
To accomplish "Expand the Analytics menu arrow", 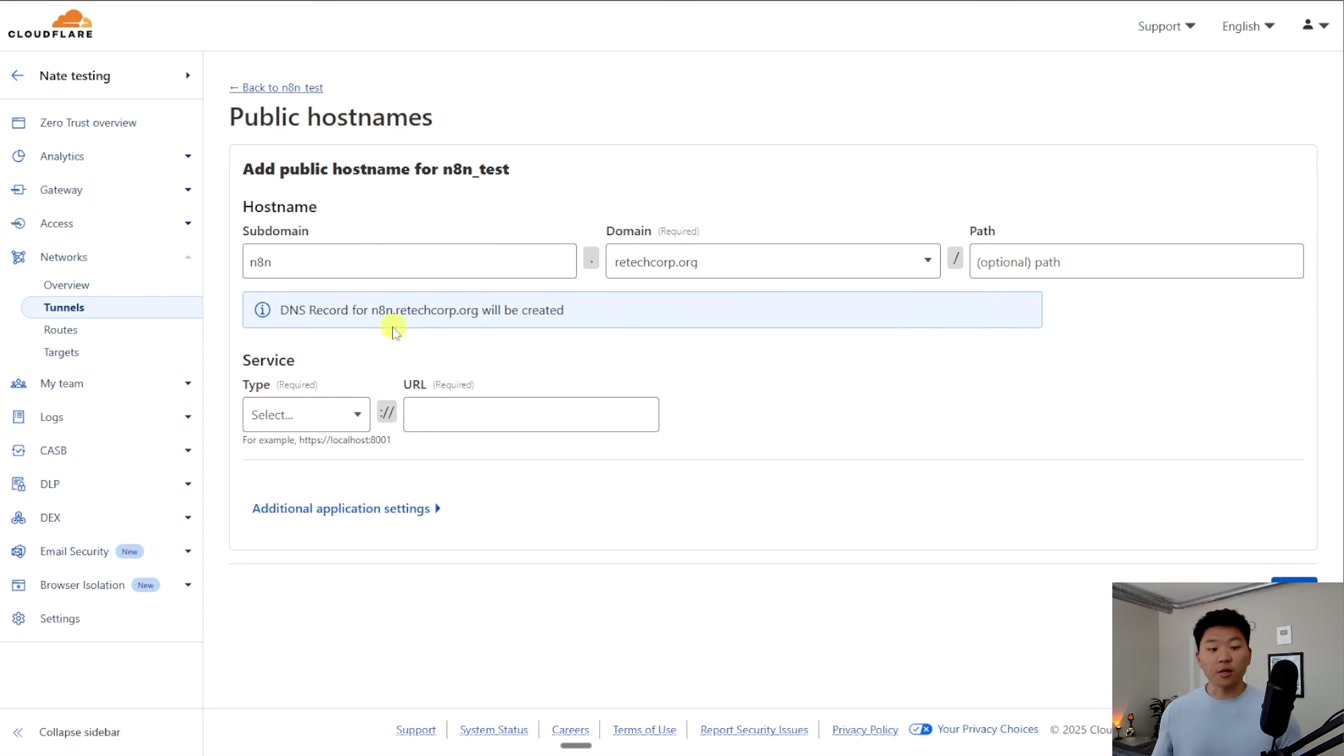I will coord(187,156).
